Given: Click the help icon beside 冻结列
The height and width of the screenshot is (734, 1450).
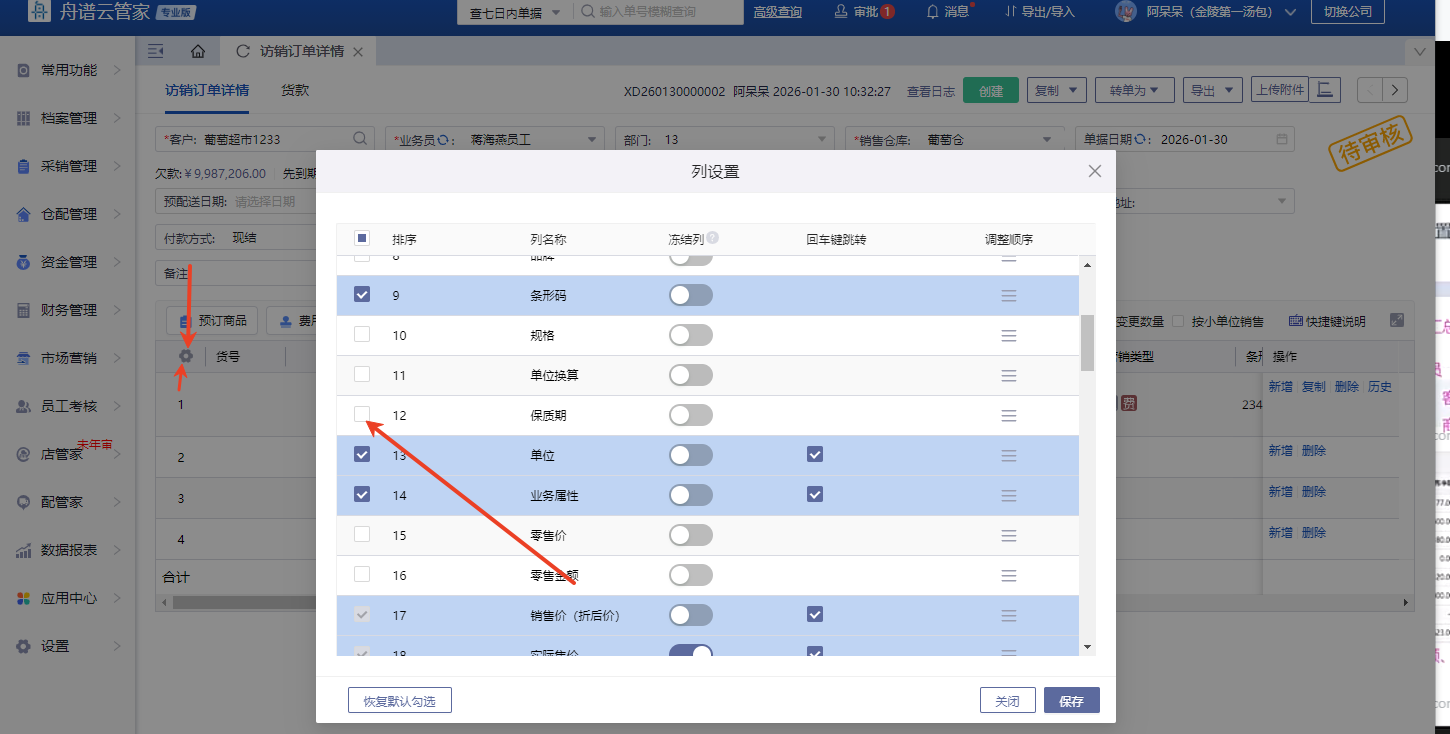Looking at the screenshot, I should point(713,239).
